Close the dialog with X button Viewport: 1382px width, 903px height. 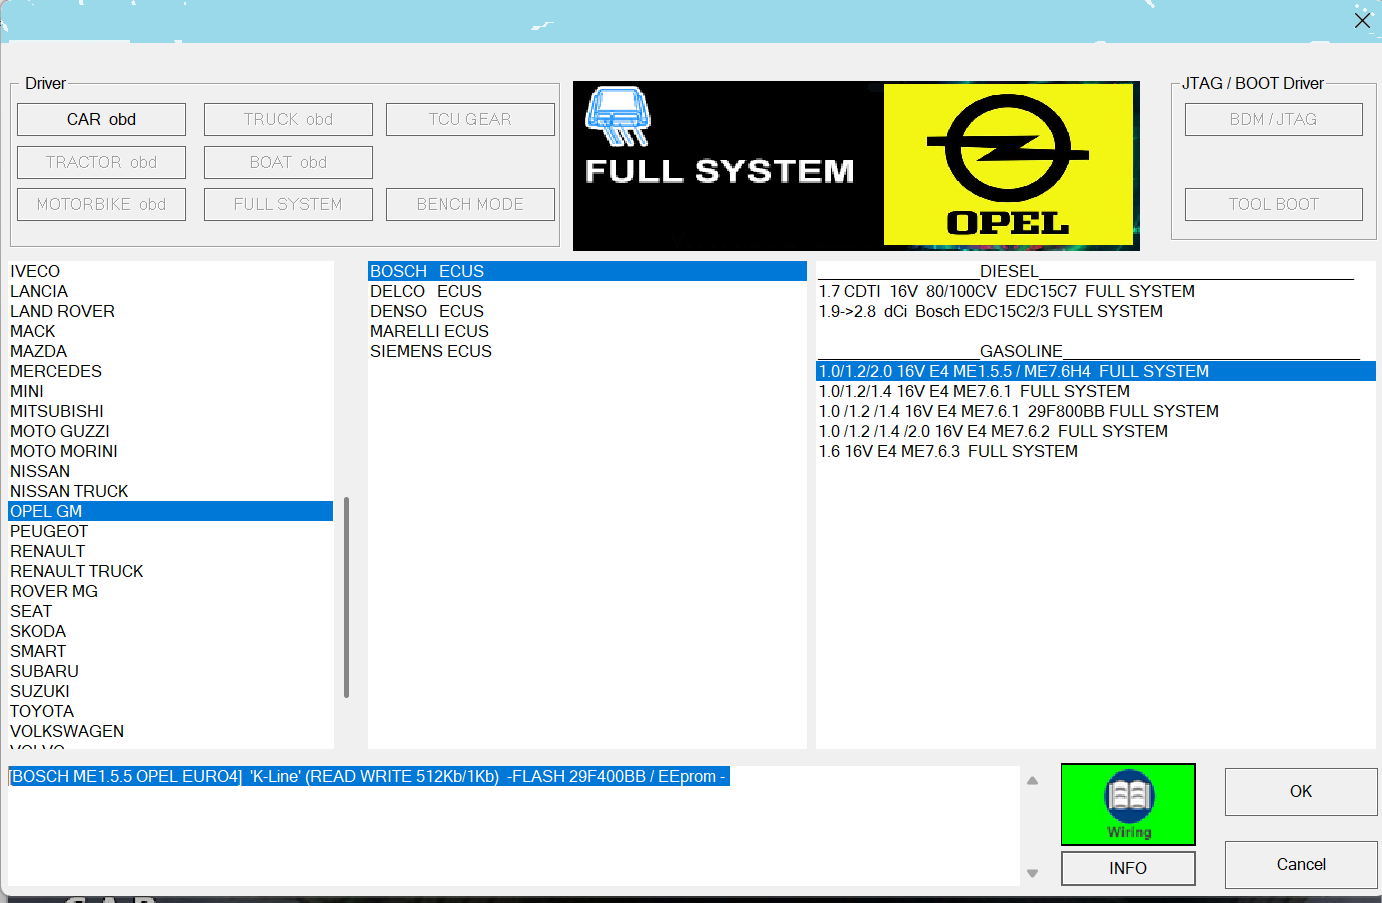tap(1362, 20)
